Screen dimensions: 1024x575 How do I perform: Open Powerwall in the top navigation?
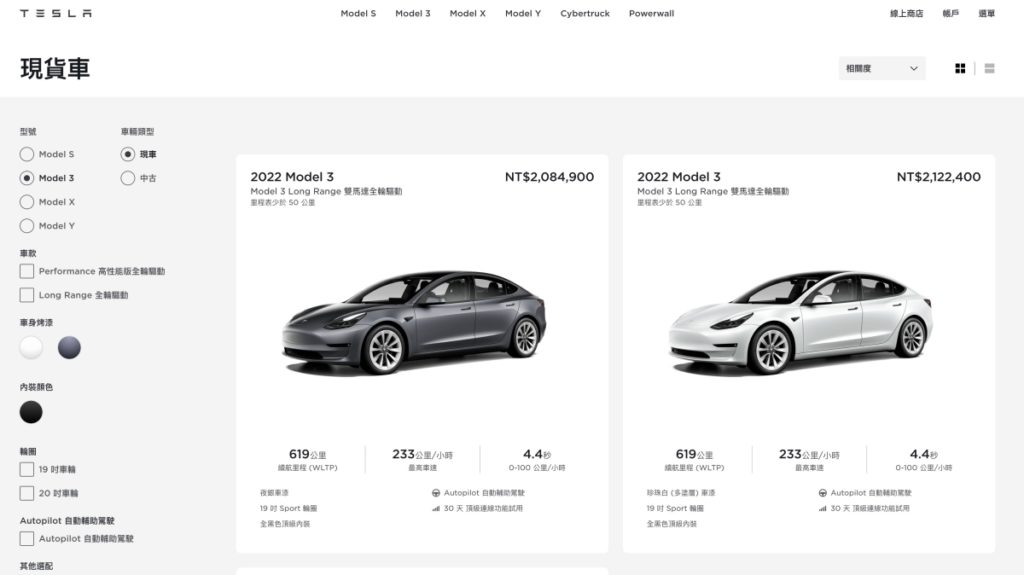pos(651,13)
